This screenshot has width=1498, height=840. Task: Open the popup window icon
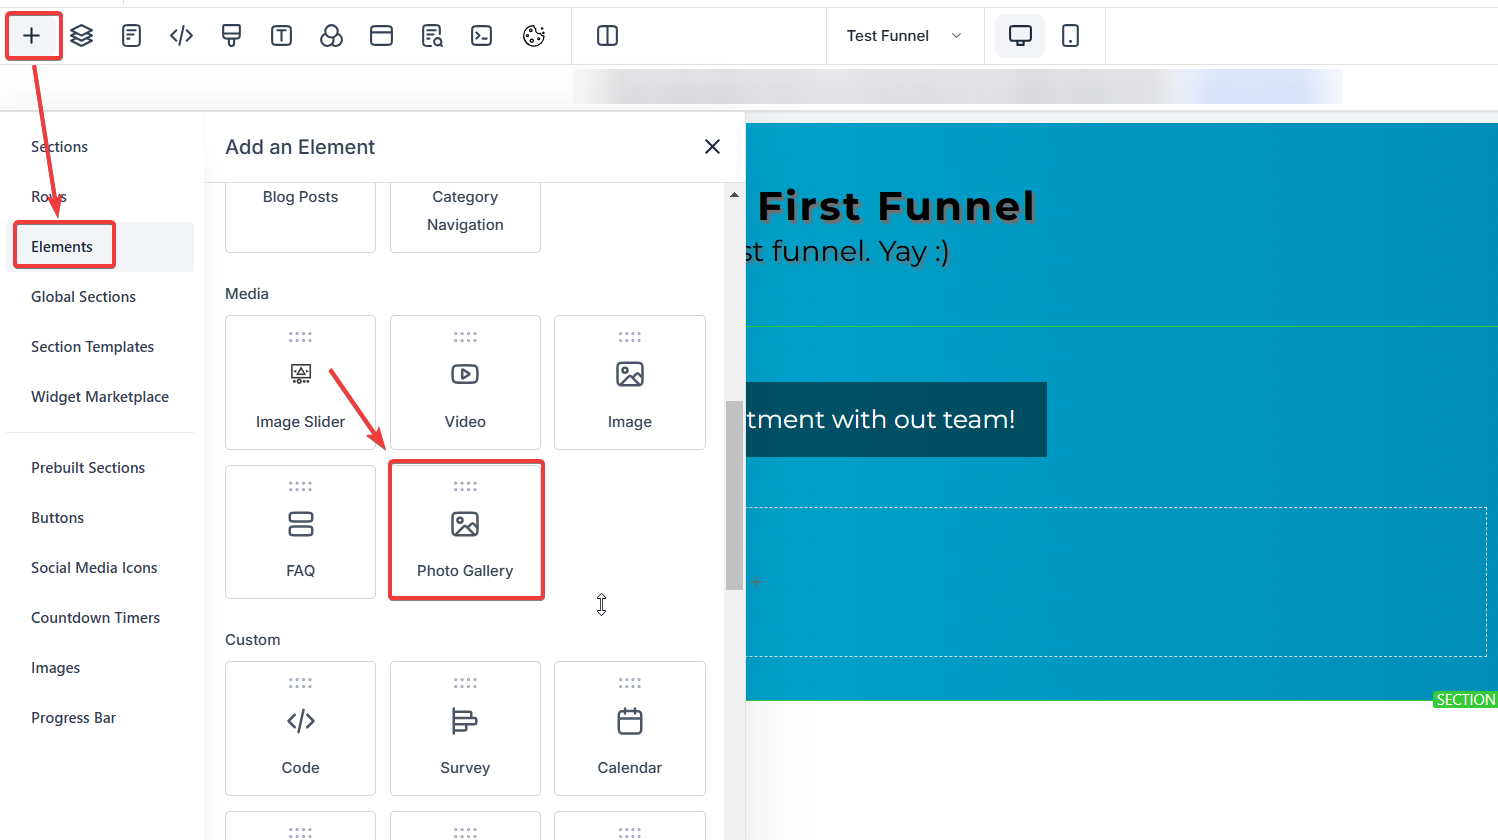click(x=382, y=36)
